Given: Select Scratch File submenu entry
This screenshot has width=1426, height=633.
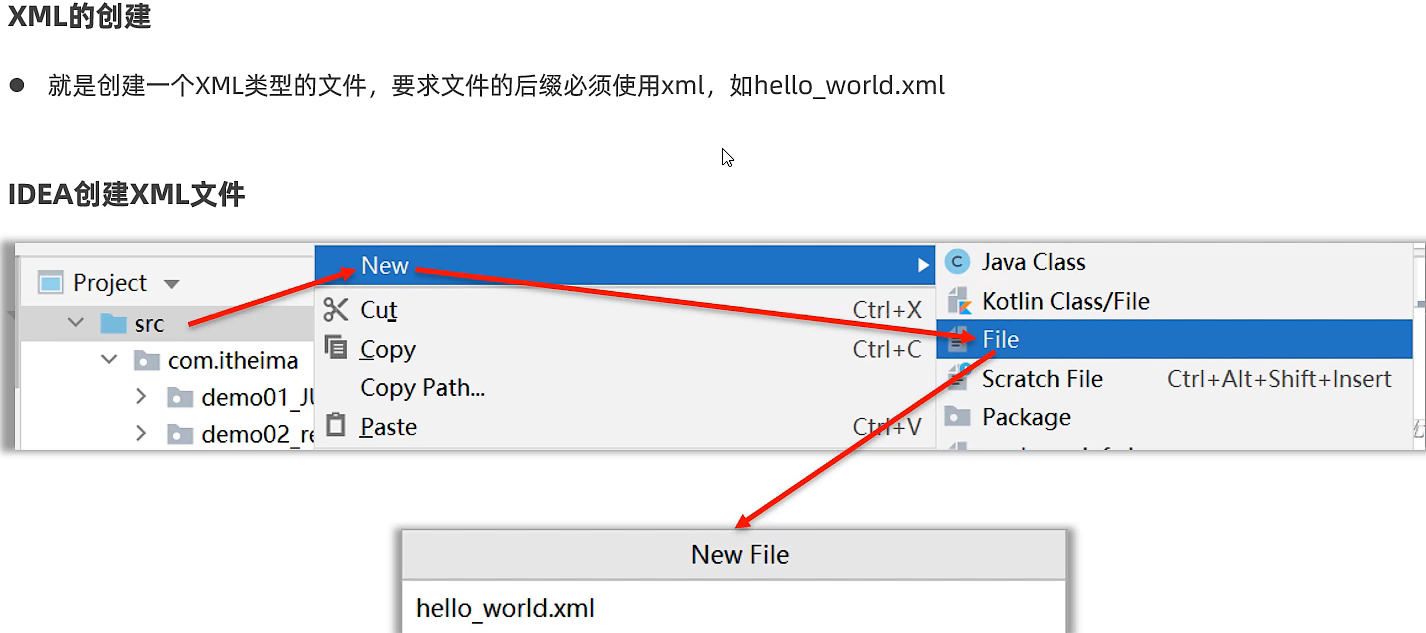Looking at the screenshot, I should pyautogui.click(x=1042, y=379).
